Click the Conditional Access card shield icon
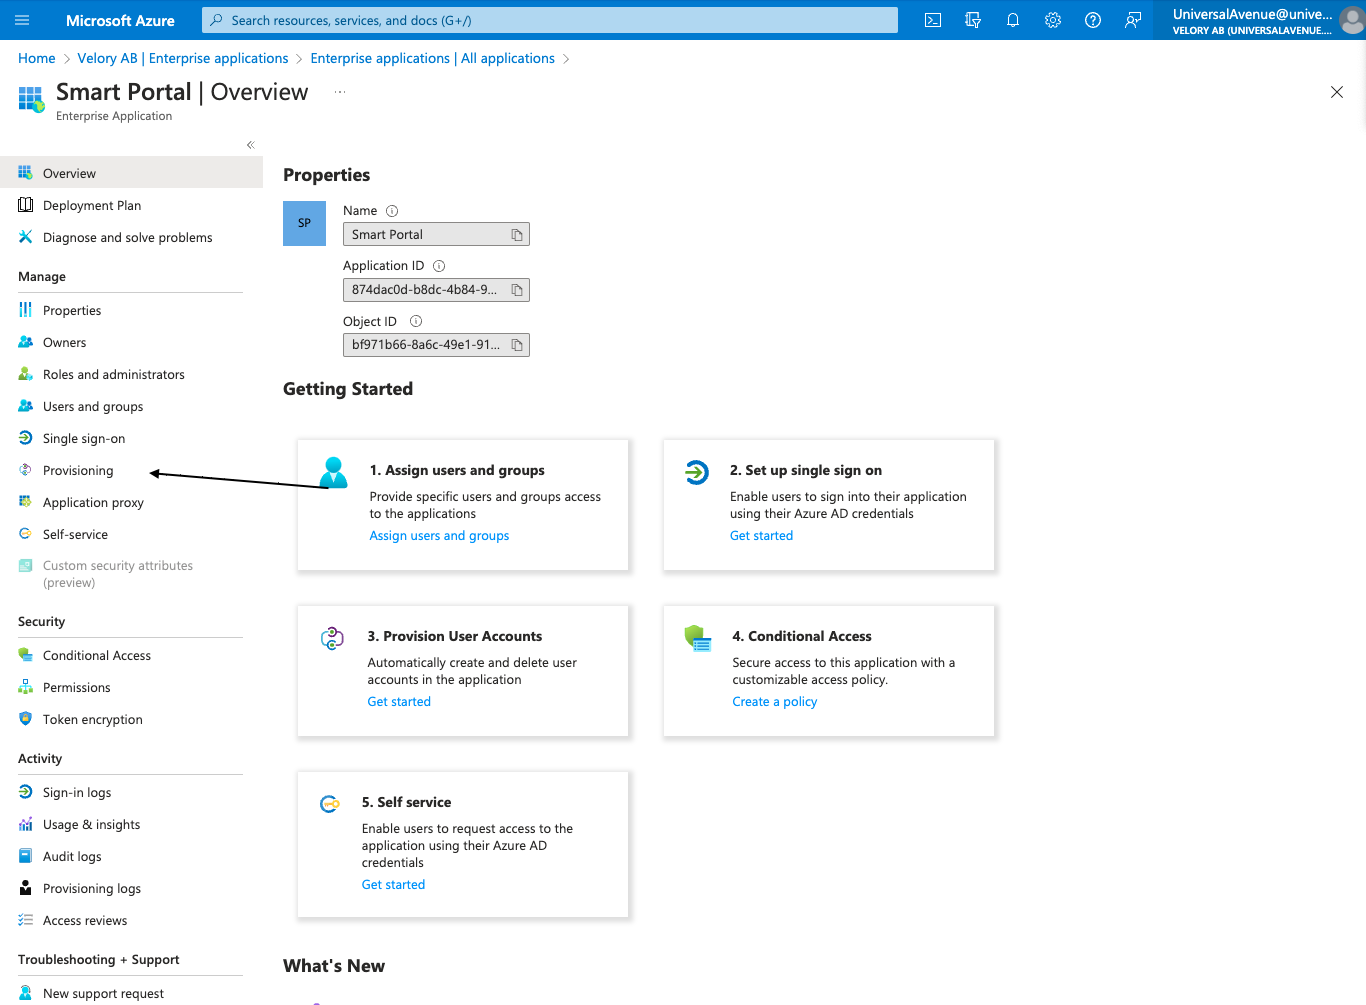Screen dimensions: 1366x1005 tap(698, 638)
